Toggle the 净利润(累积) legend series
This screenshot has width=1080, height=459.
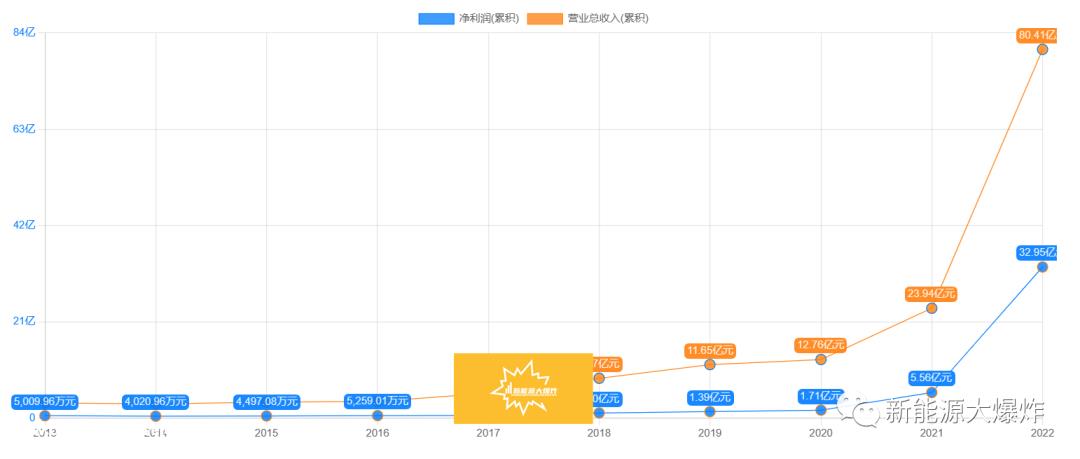[x=469, y=19]
